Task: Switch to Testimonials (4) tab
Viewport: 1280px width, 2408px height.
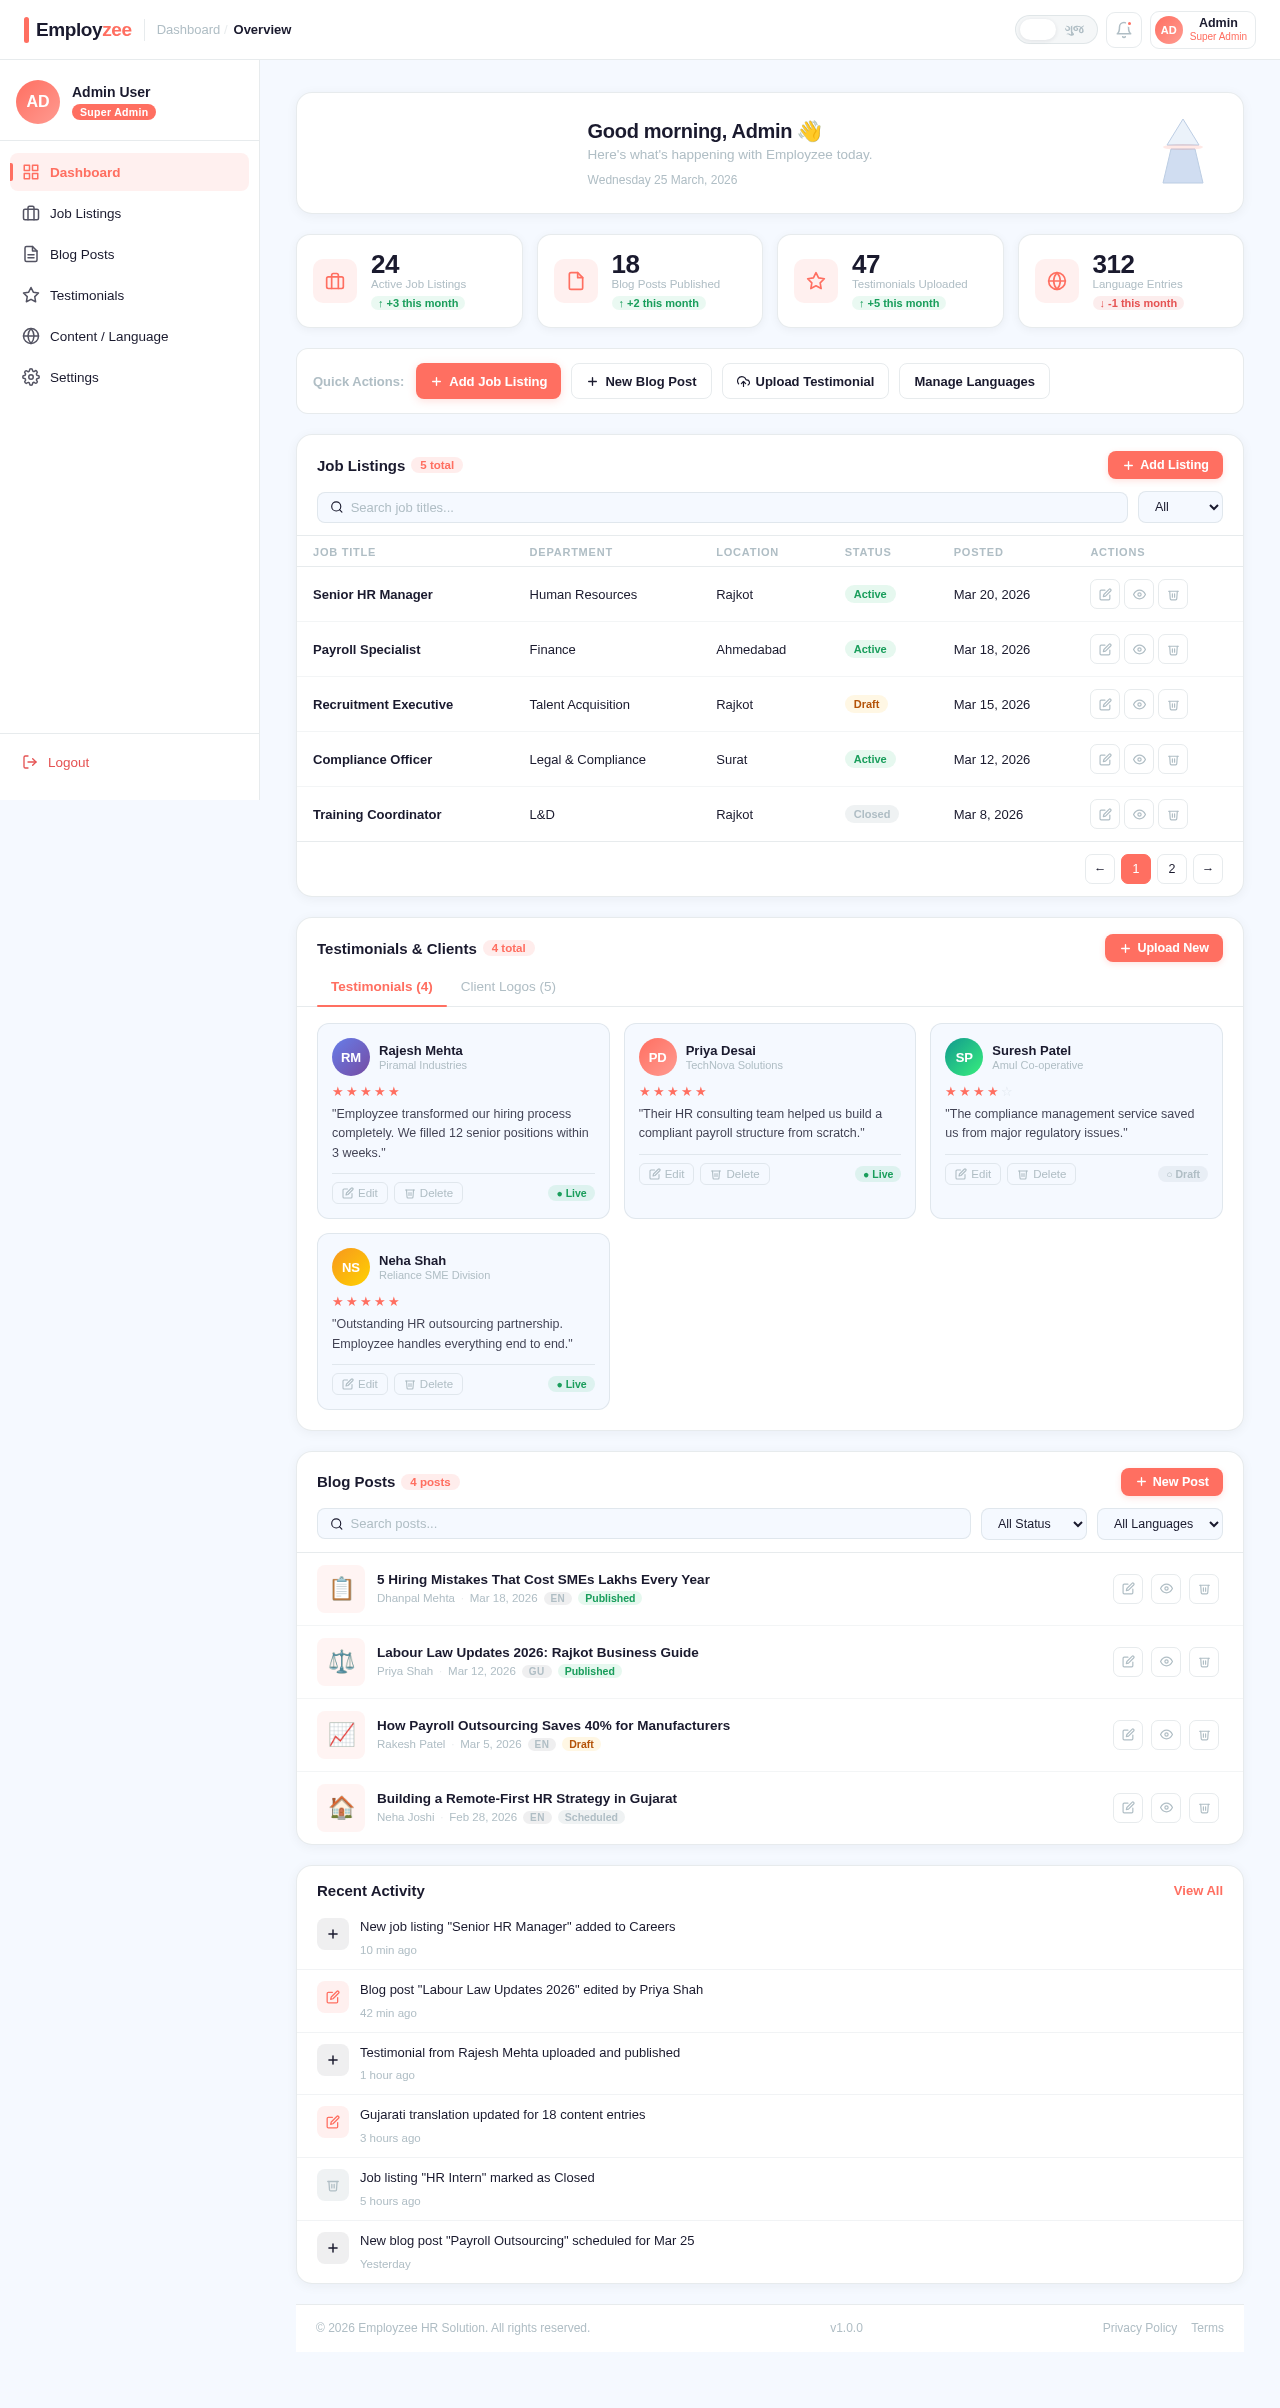Action: [382, 987]
